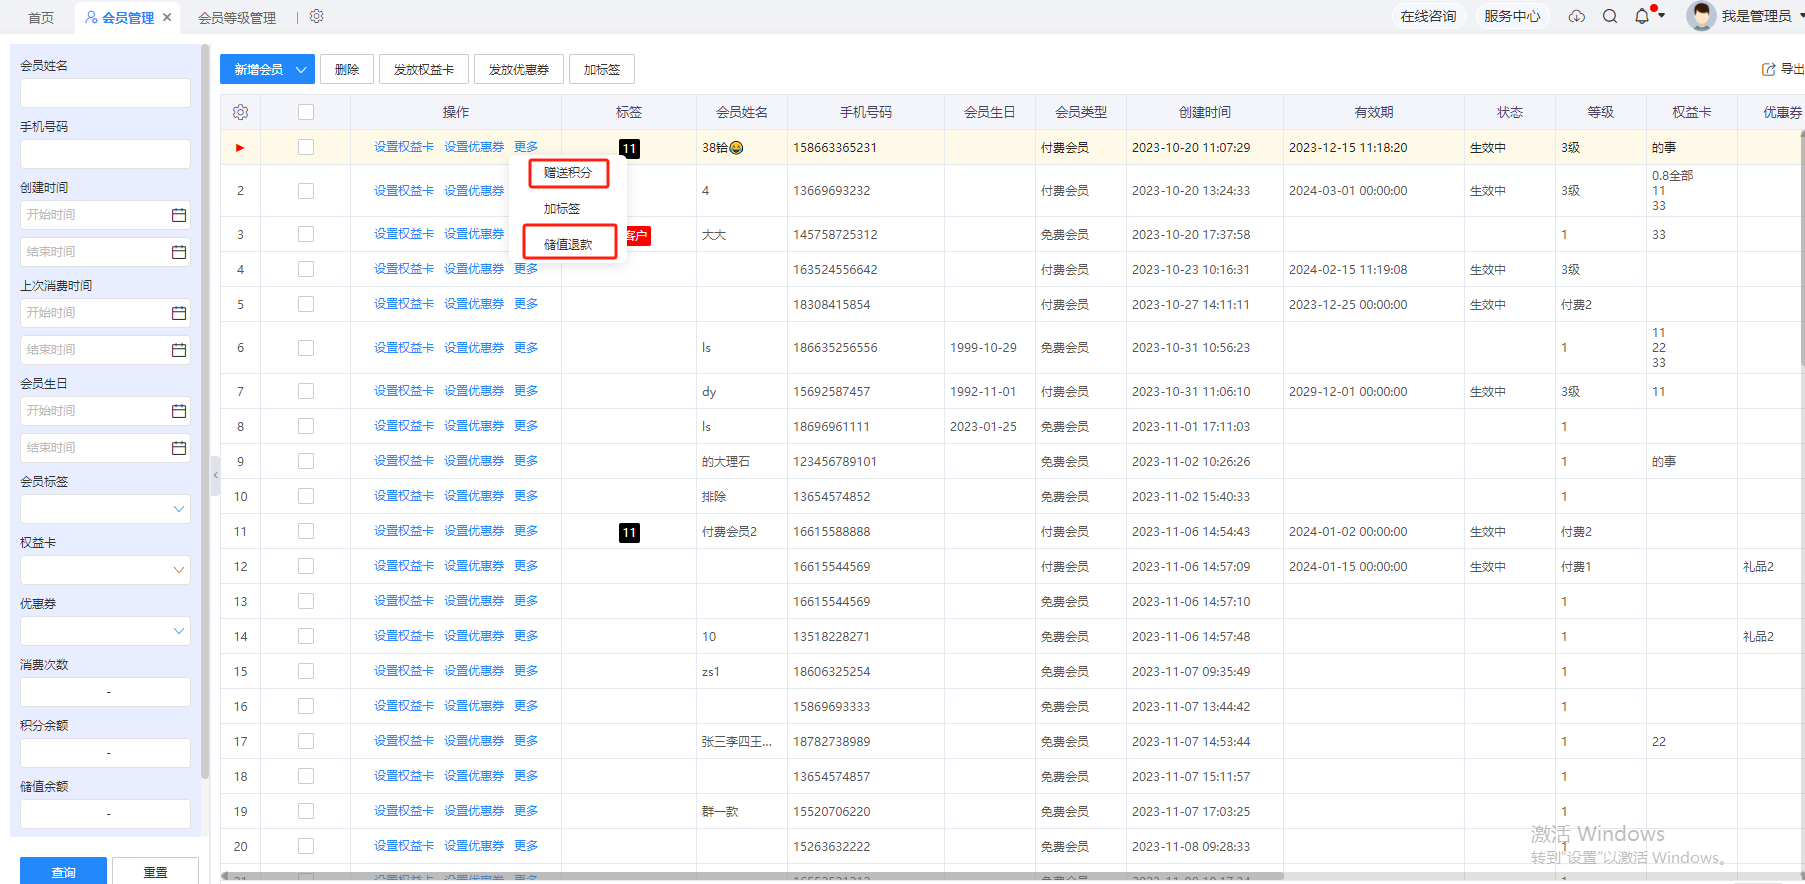Select 赠送积分 from the popup menu

click(568, 173)
